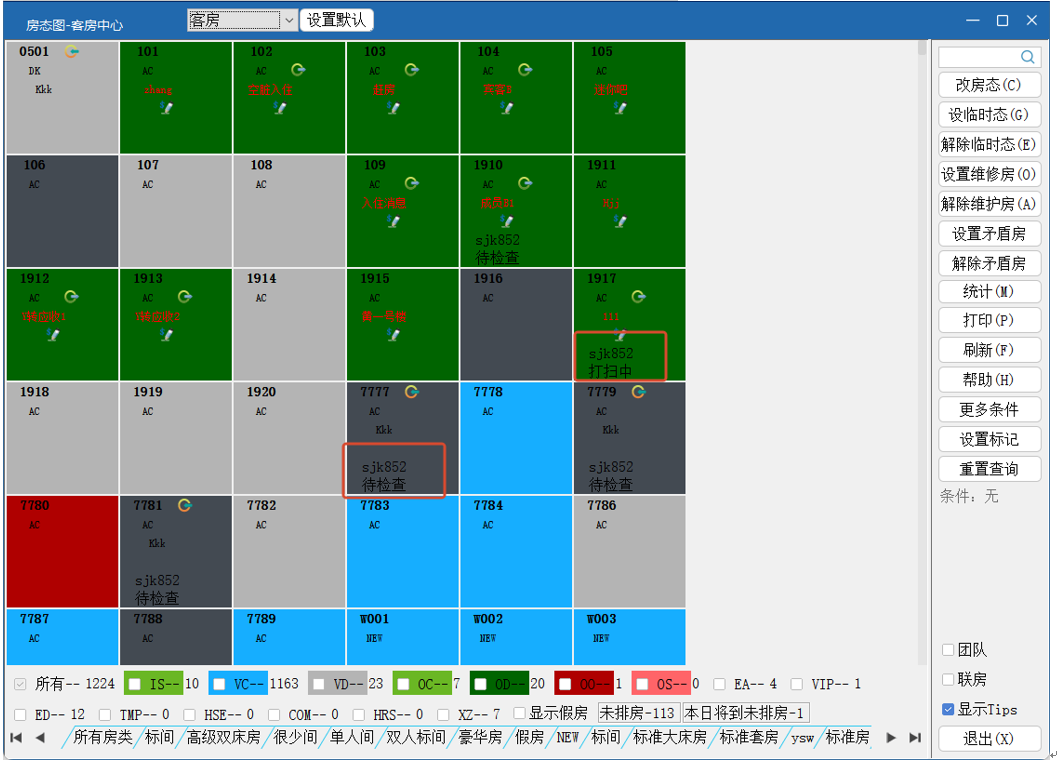This screenshot has height=763, width=1057.
Task: Click circular arrow icon in room 0501
Action: 72,51
